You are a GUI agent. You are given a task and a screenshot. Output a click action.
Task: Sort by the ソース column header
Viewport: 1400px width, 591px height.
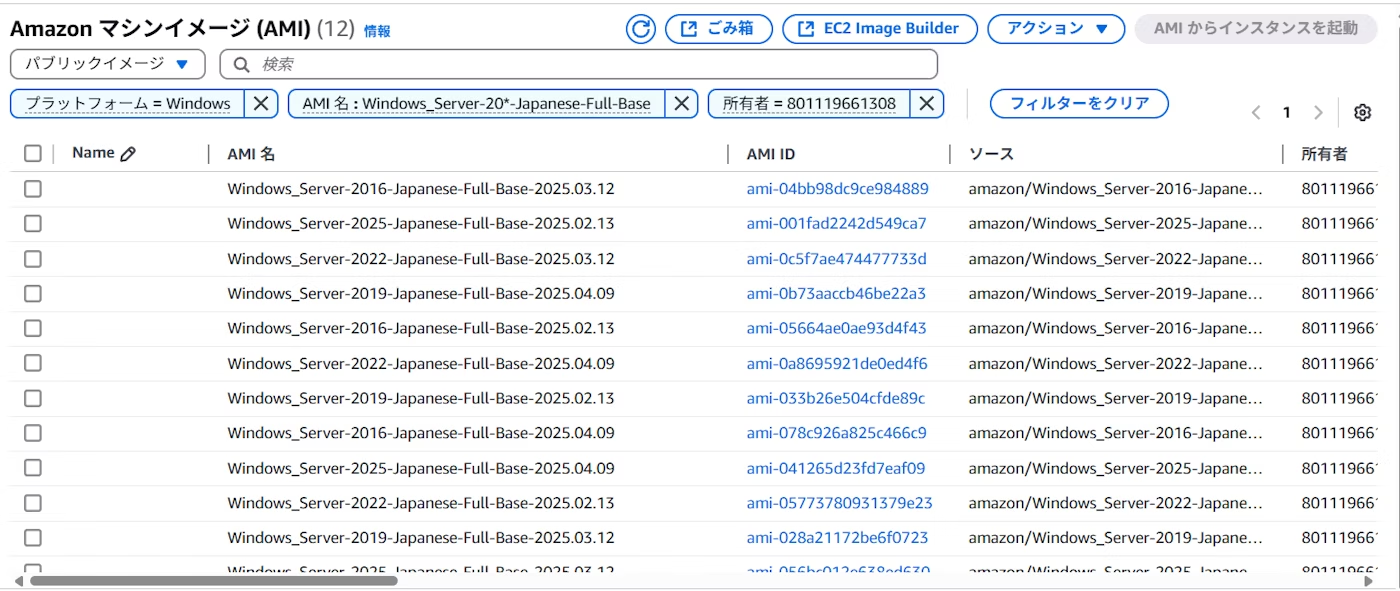point(991,154)
